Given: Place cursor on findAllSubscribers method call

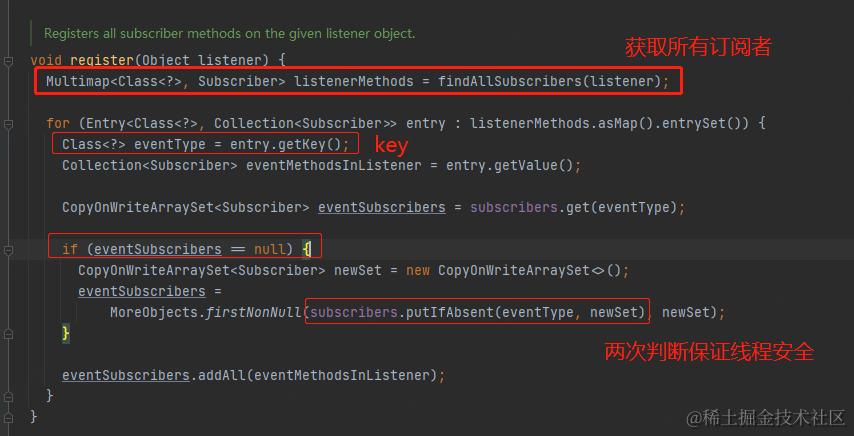Looking at the screenshot, I should pyautogui.click(x=510, y=82).
